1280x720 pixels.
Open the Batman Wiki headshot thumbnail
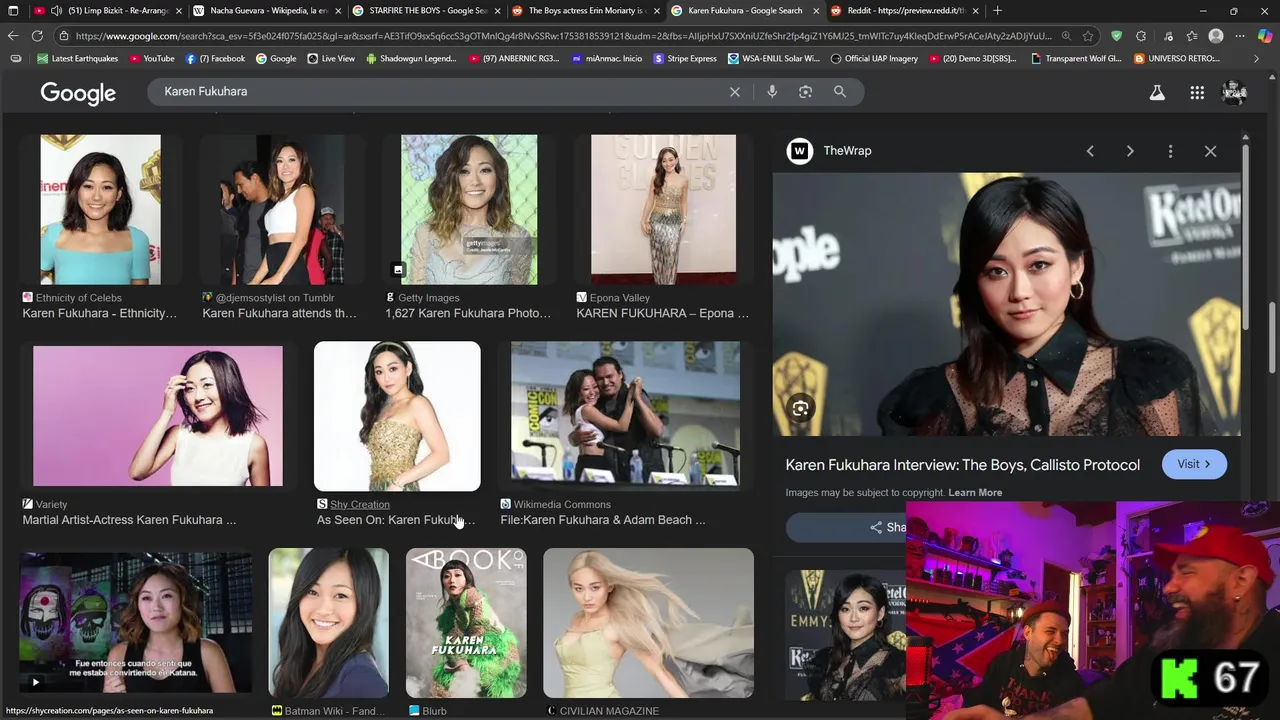click(x=328, y=623)
